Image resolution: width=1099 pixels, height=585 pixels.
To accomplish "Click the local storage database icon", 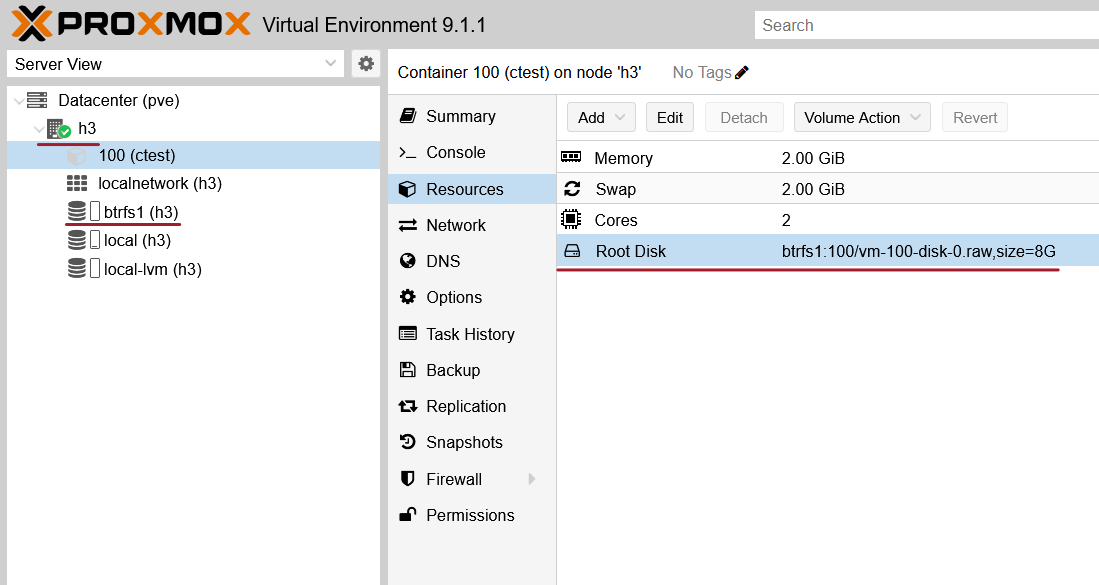I will click(77, 240).
